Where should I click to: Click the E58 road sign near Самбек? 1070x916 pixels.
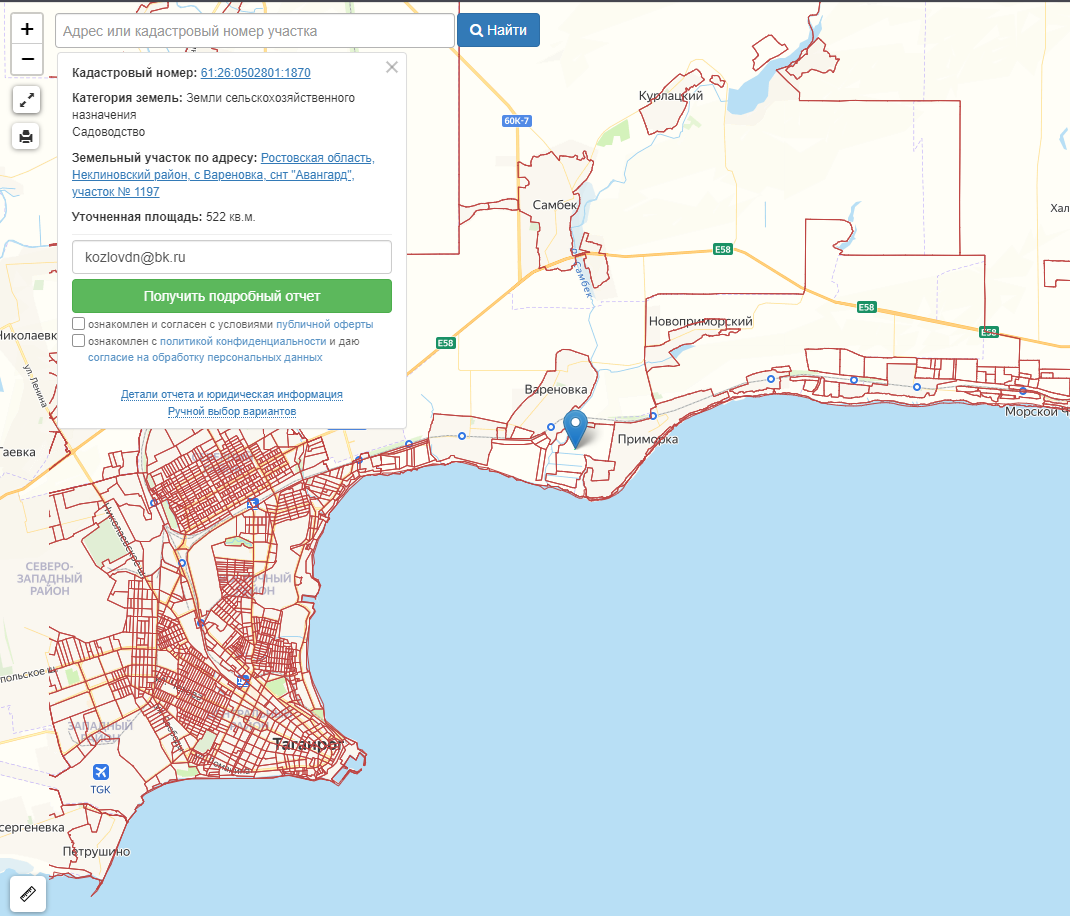point(723,249)
